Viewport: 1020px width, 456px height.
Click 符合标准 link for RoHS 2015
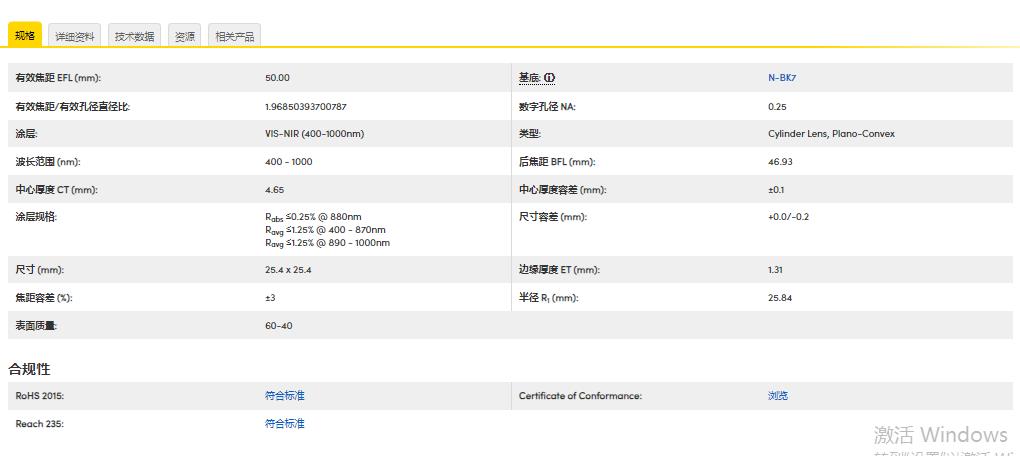(x=285, y=396)
